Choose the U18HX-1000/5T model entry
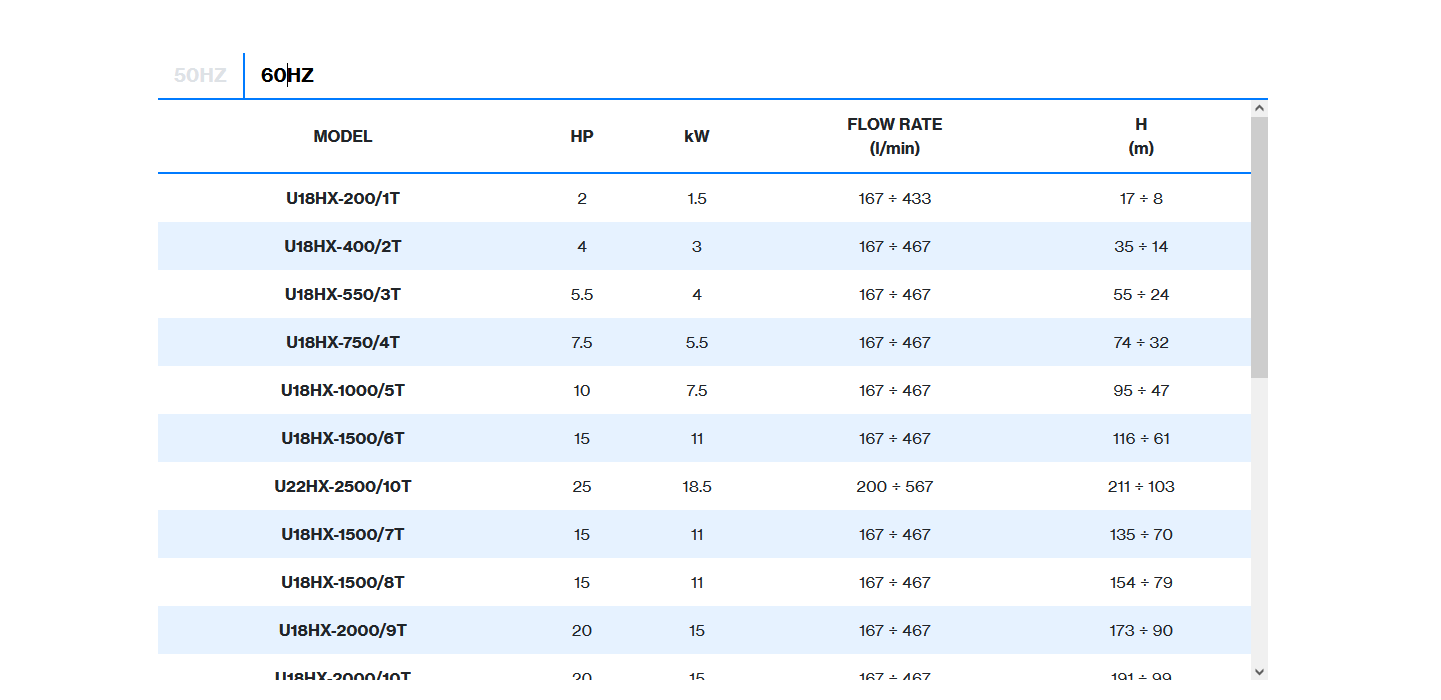This screenshot has height=700, width=1441. (343, 390)
